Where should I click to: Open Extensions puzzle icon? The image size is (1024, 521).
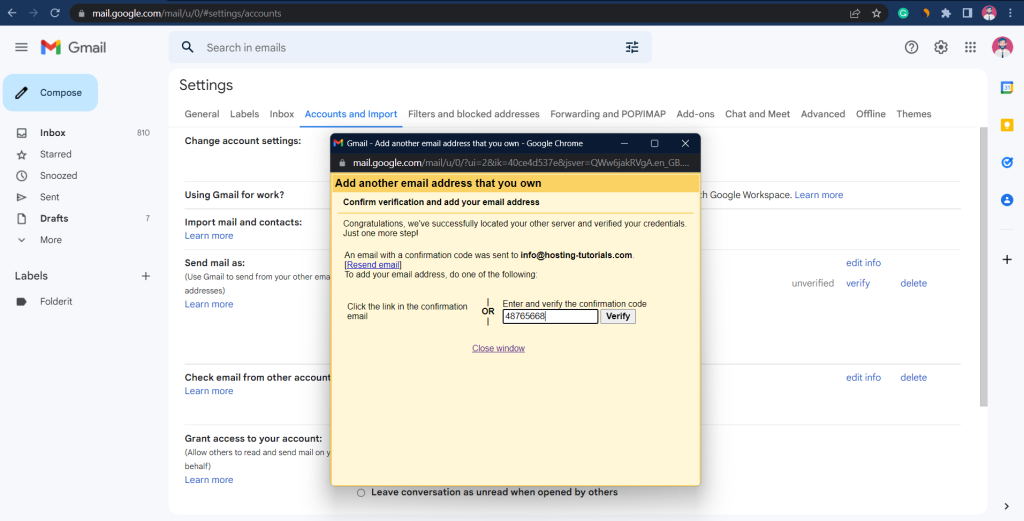[x=946, y=13]
